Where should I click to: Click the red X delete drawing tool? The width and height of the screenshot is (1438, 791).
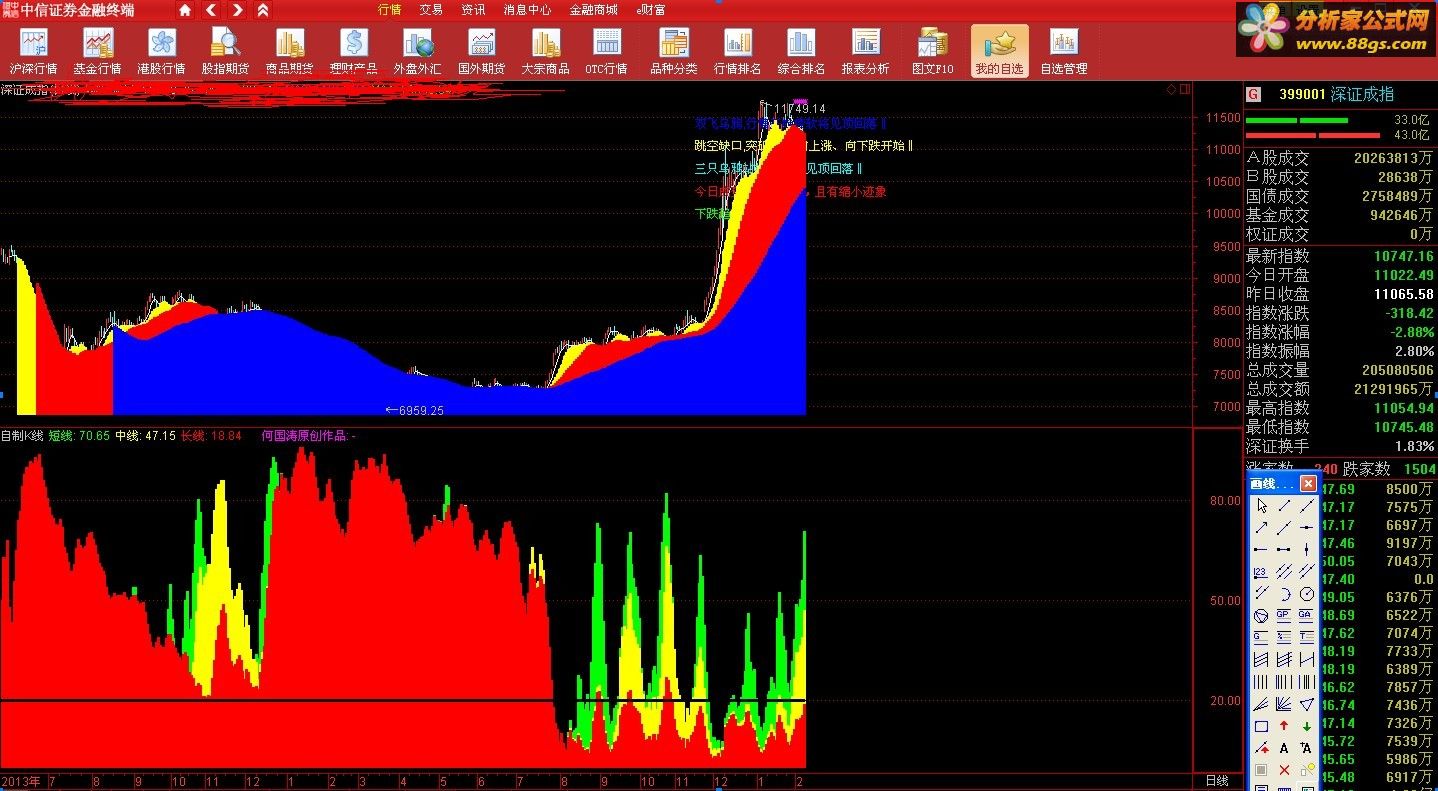tap(1284, 770)
